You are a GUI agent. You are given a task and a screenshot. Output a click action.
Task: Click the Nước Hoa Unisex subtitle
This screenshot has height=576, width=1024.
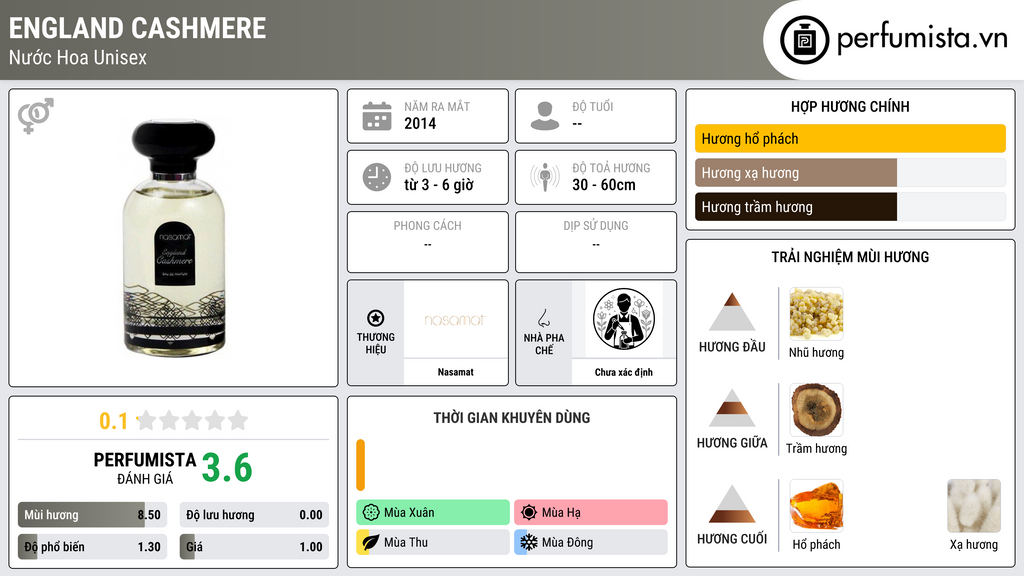pos(78,57)
